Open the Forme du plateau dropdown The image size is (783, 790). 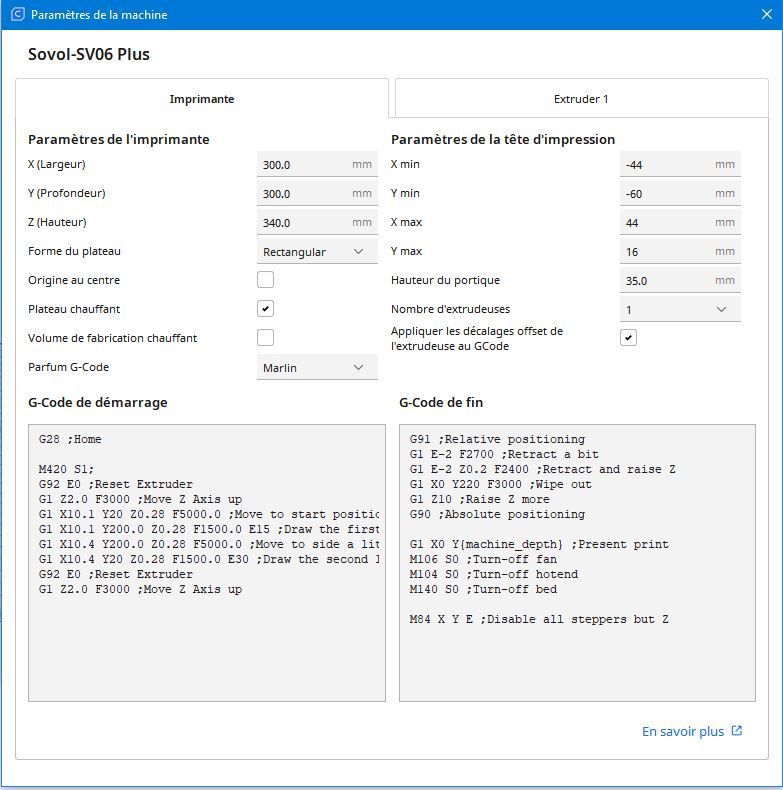(317, 251)
